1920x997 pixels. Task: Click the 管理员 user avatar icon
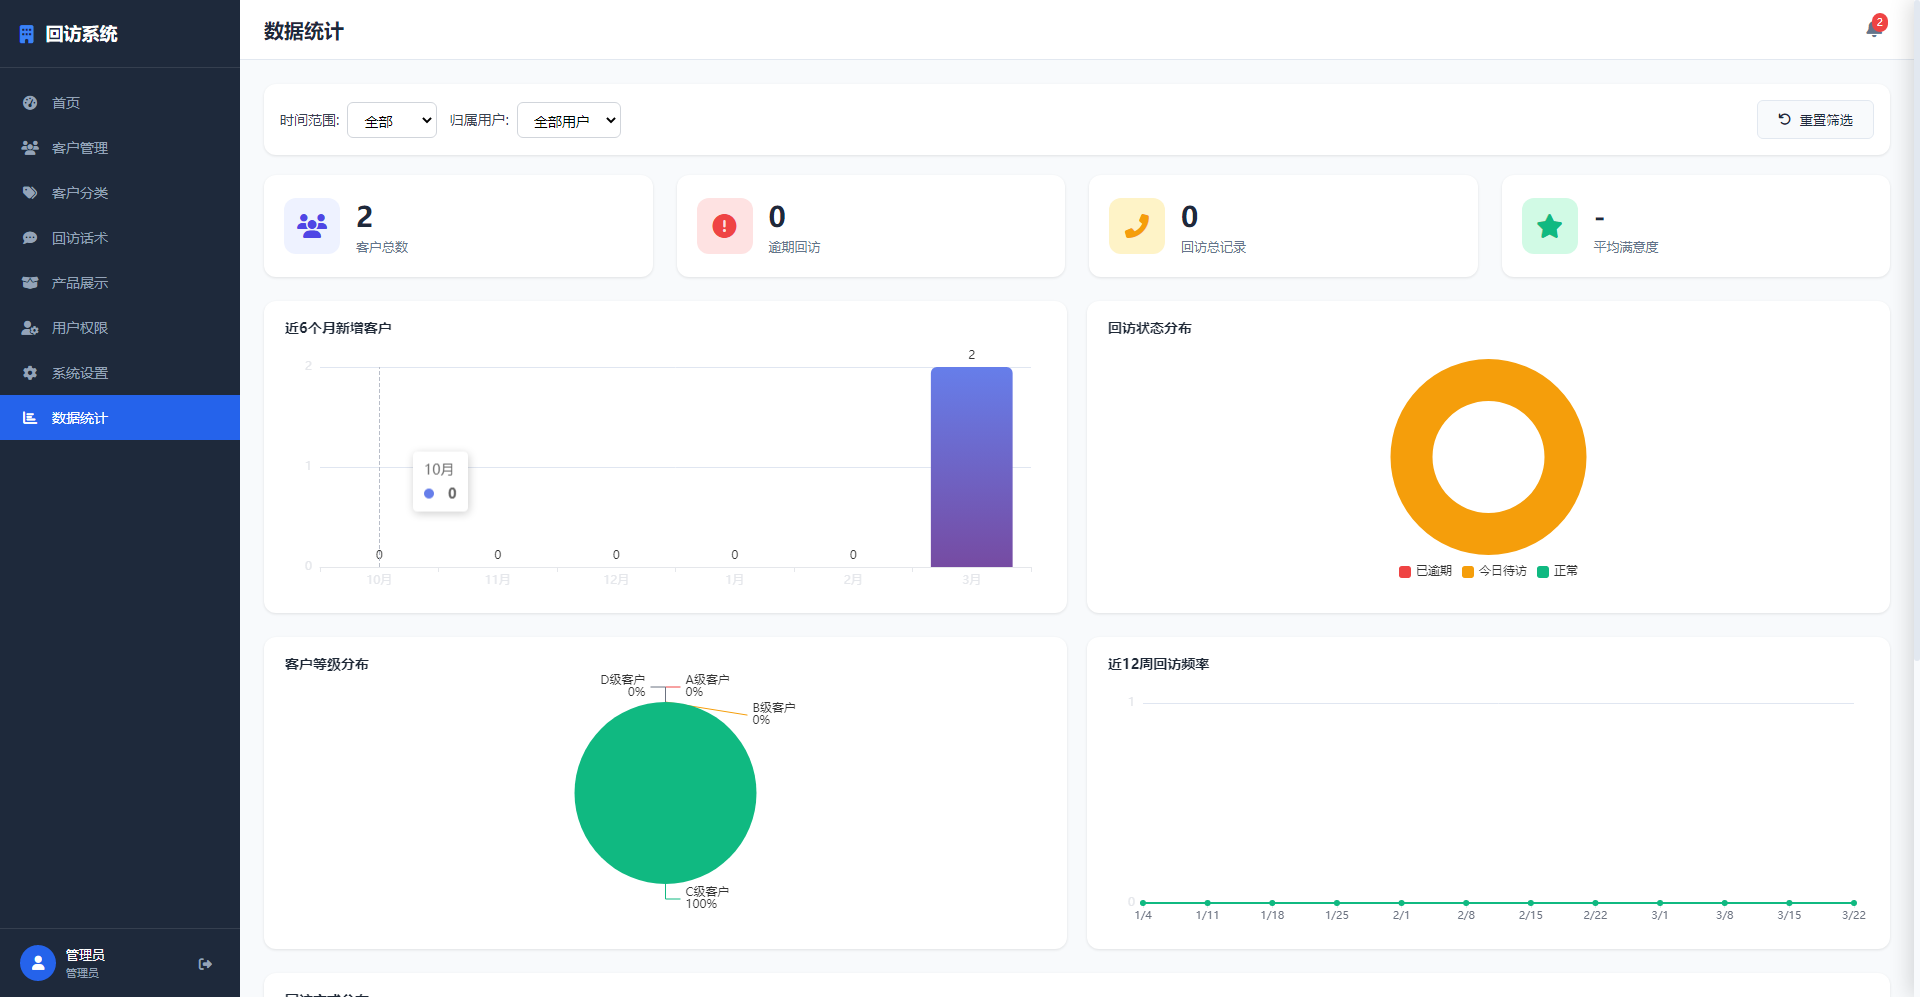38,963
